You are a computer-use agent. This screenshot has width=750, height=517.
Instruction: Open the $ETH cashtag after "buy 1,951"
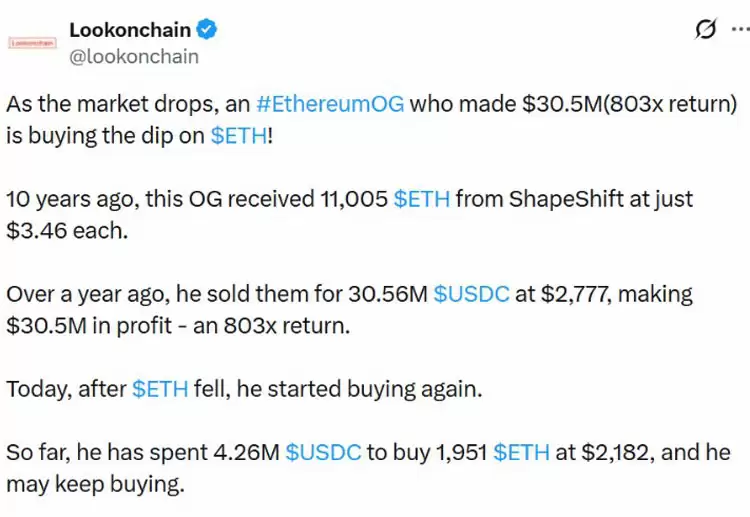pyautogui.click(x=521, y=452)
